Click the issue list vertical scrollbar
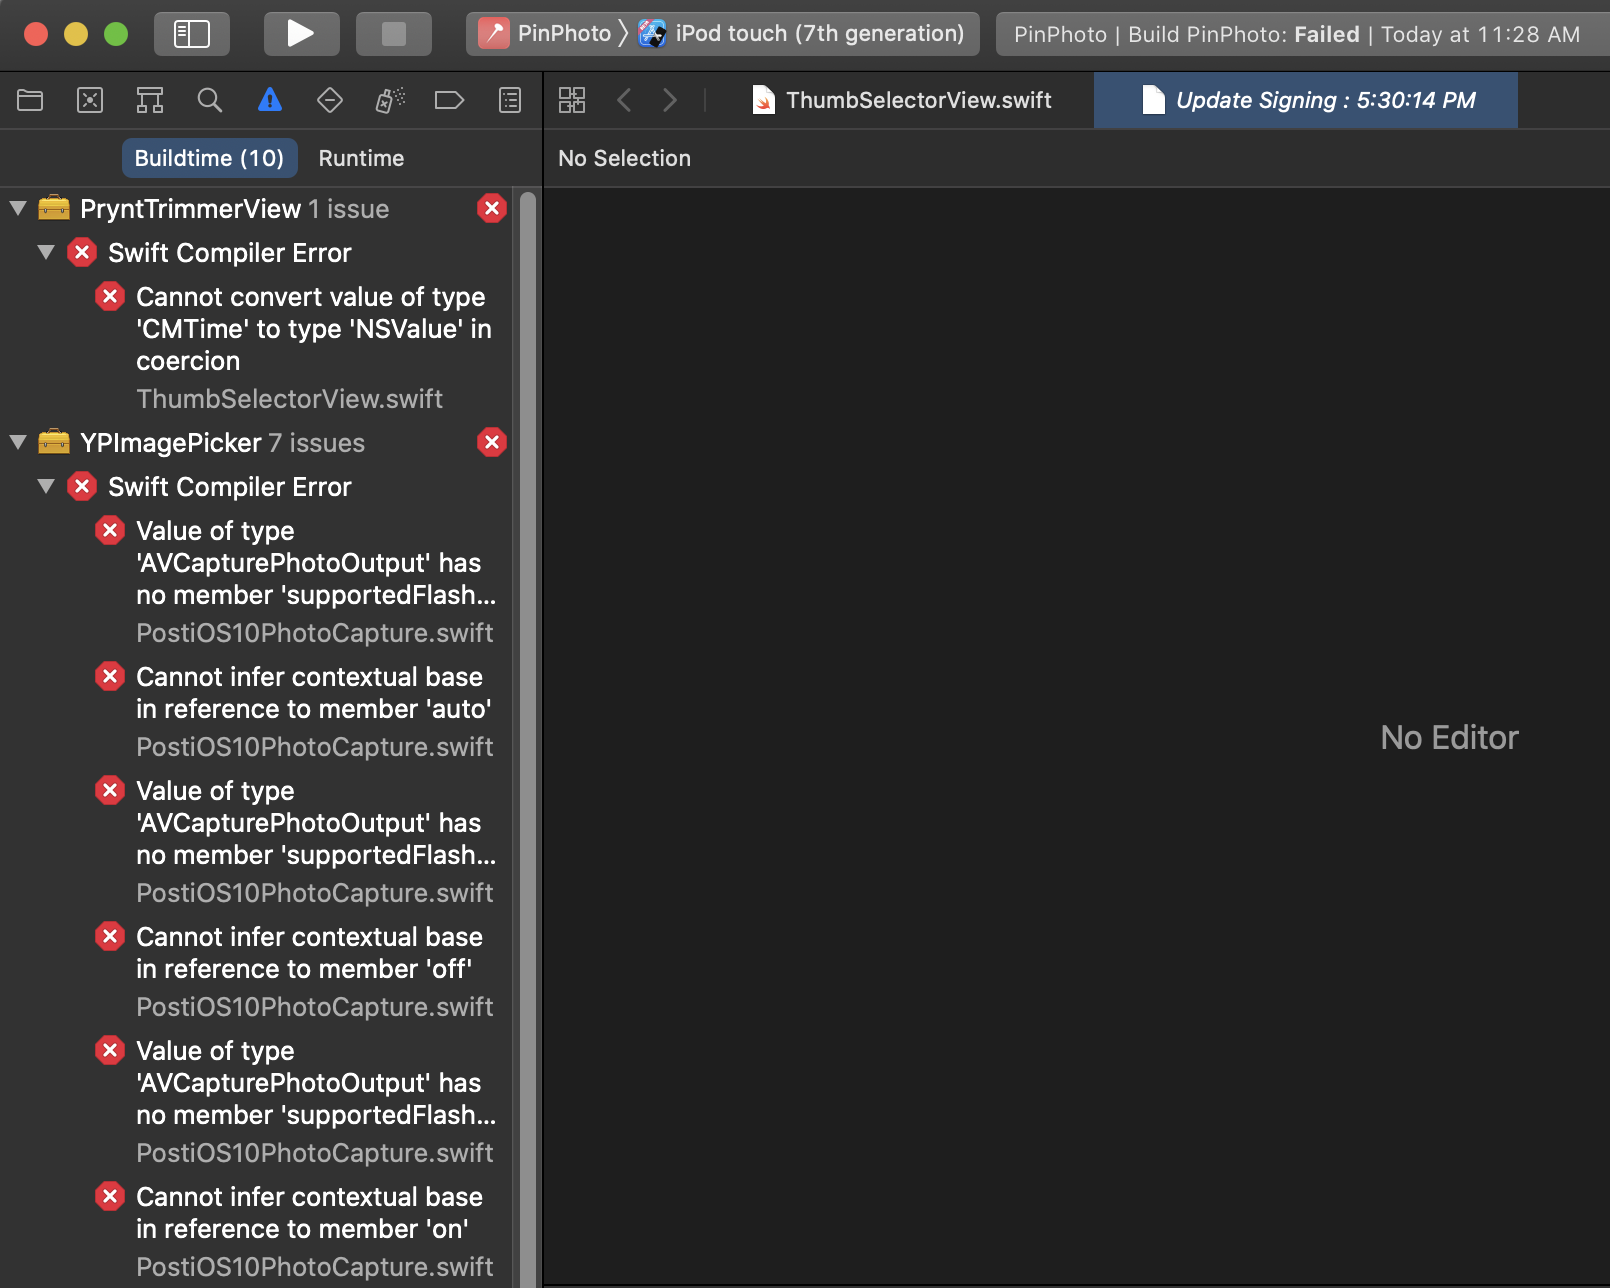1610x1288 pixels. coord(527,740)
